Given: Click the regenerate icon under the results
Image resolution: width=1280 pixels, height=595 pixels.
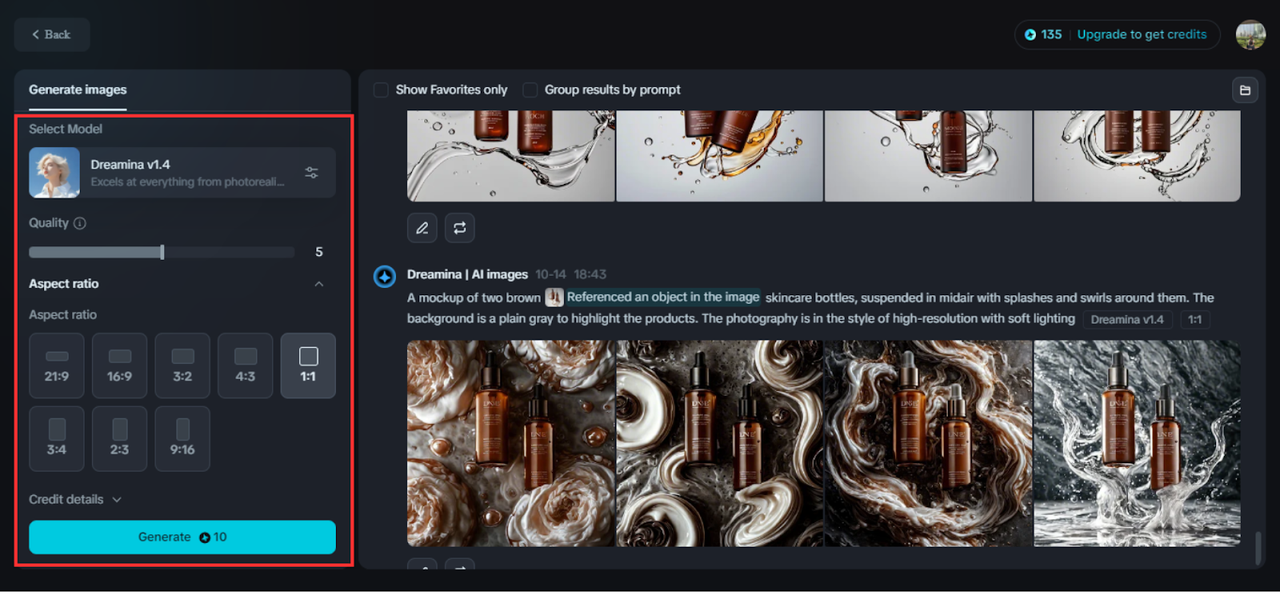Looking at the screenshot, I should (459, 227).
